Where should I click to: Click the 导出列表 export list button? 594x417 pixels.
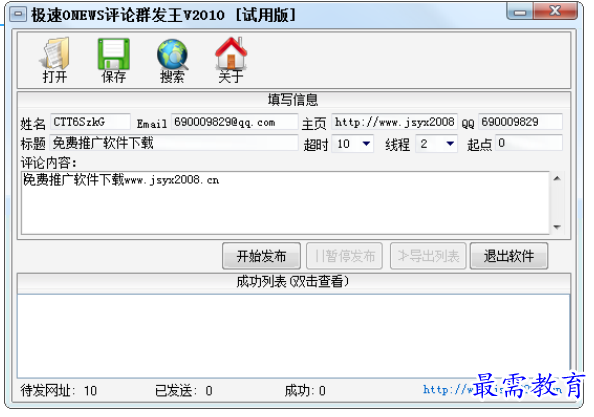pyautogui.click(x=428, y=256)
